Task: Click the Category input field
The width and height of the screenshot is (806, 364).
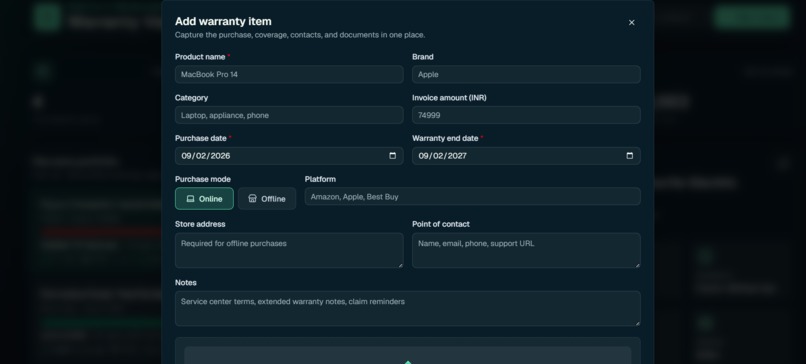Action: pos(289,115)
